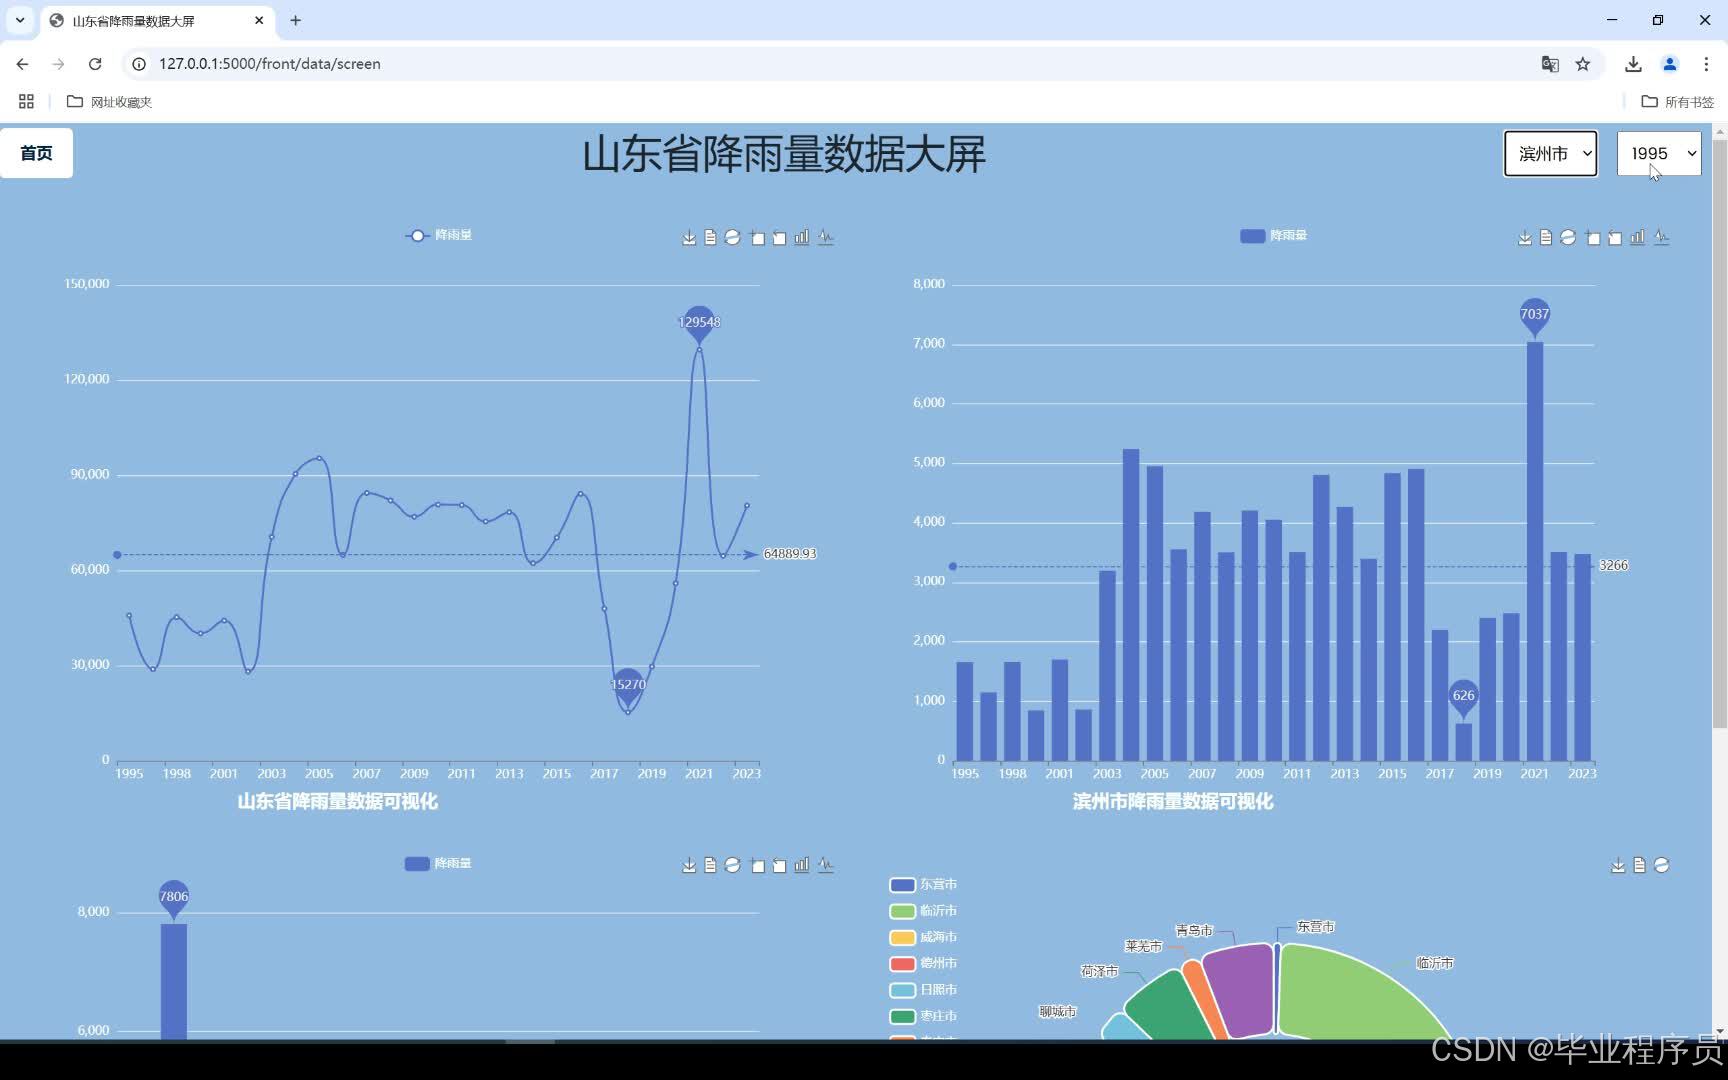The height and width of the screenshot is (1080, 1728).
Task: Reload the current page
Action: [95, 64]
